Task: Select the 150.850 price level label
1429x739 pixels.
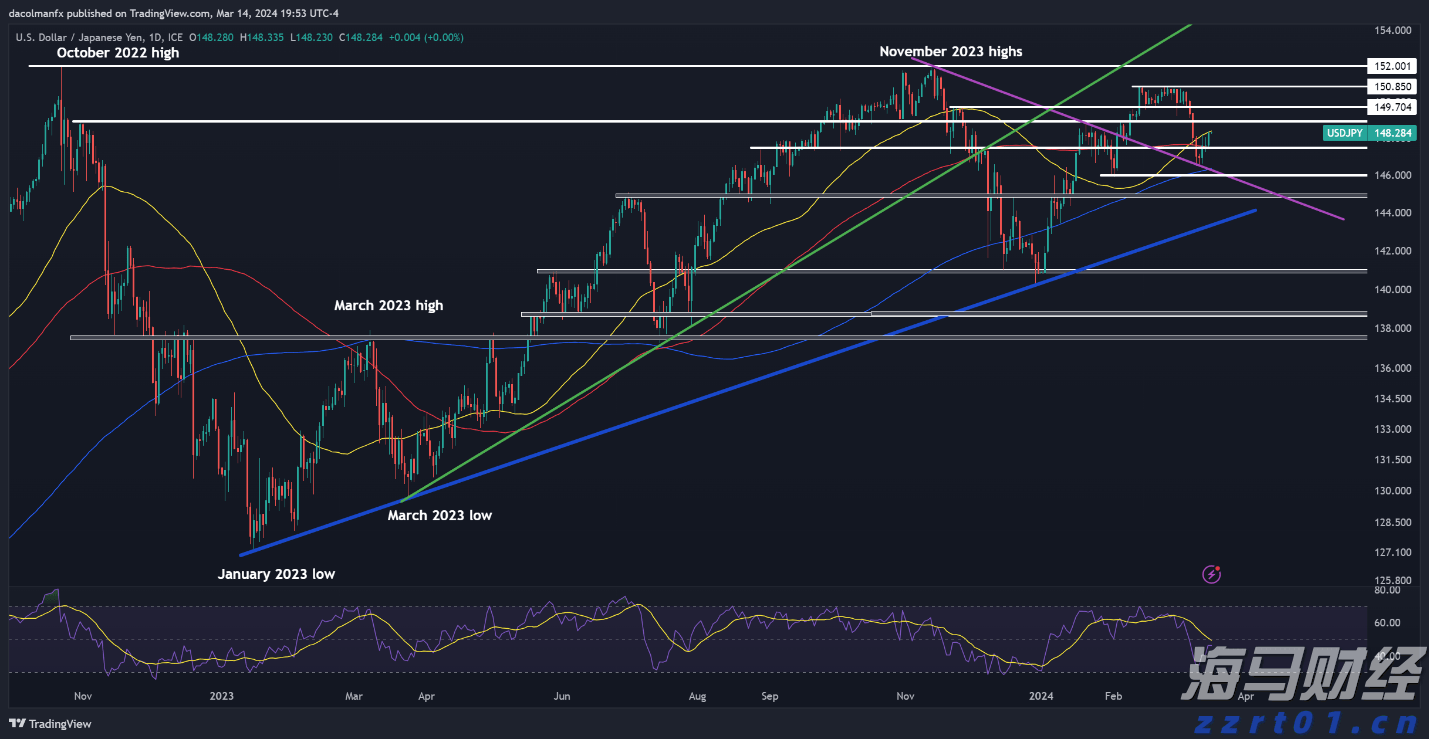Action: tap(1392, 87)
